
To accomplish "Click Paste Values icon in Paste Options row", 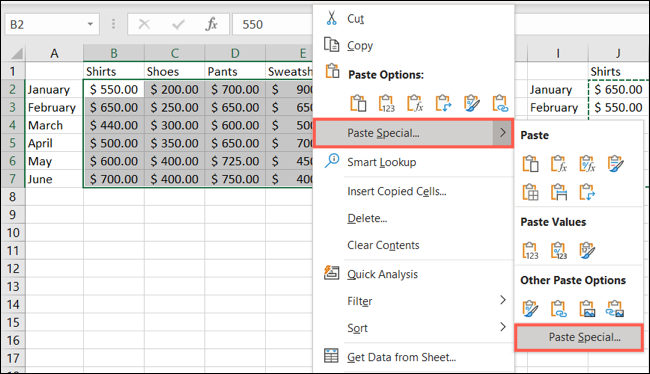I will coord(386,103).
